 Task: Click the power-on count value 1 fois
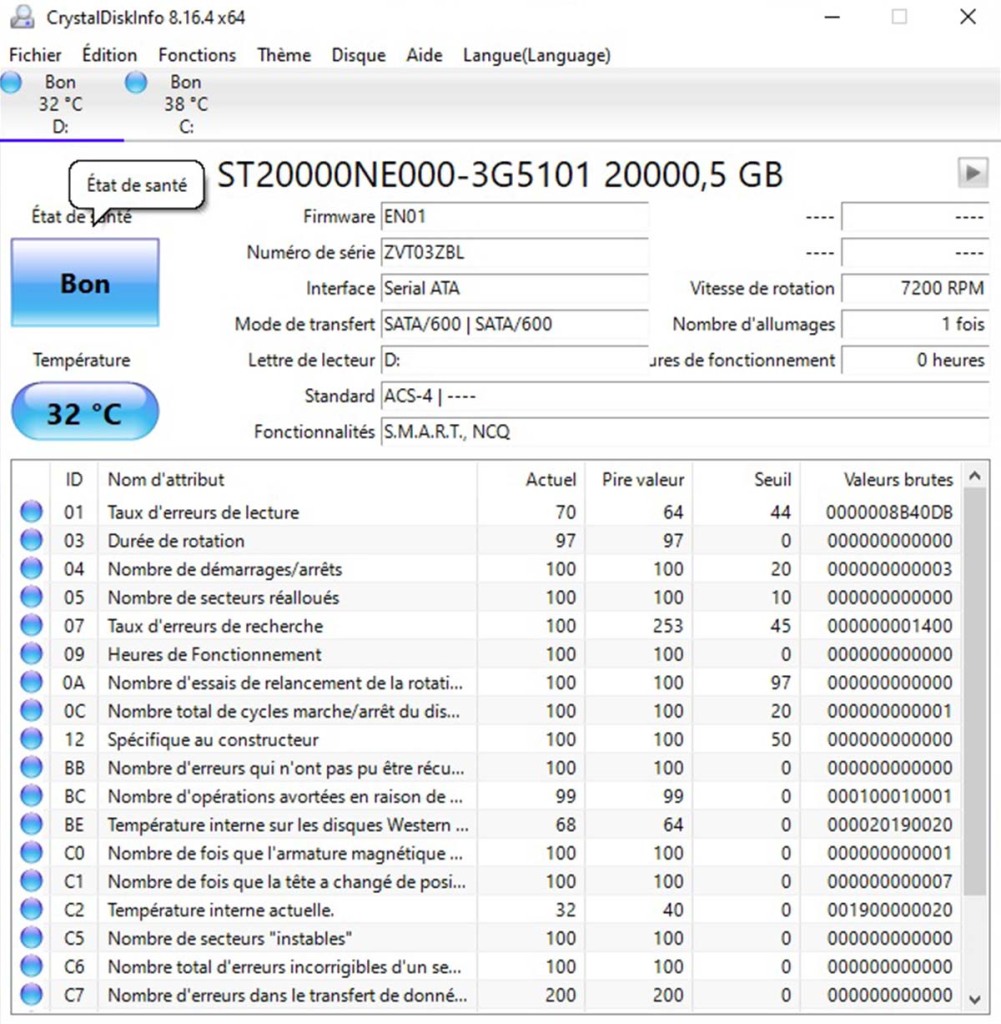coord(915,324)
